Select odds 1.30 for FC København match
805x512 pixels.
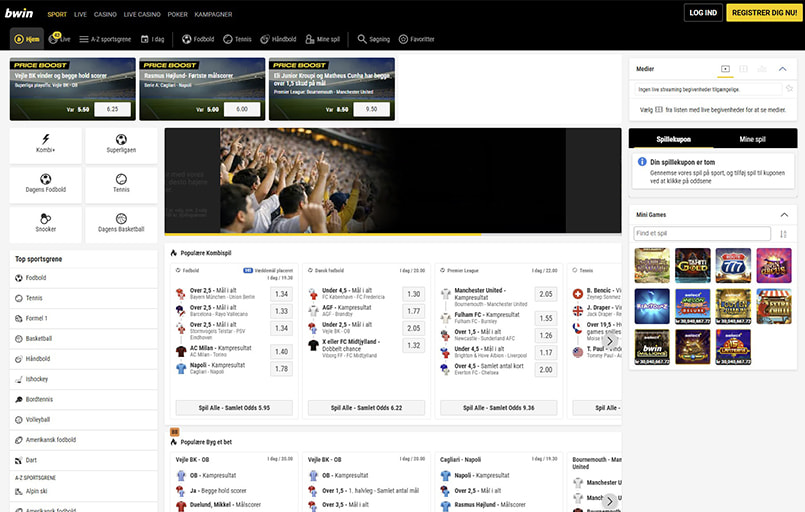coord(414,294)
